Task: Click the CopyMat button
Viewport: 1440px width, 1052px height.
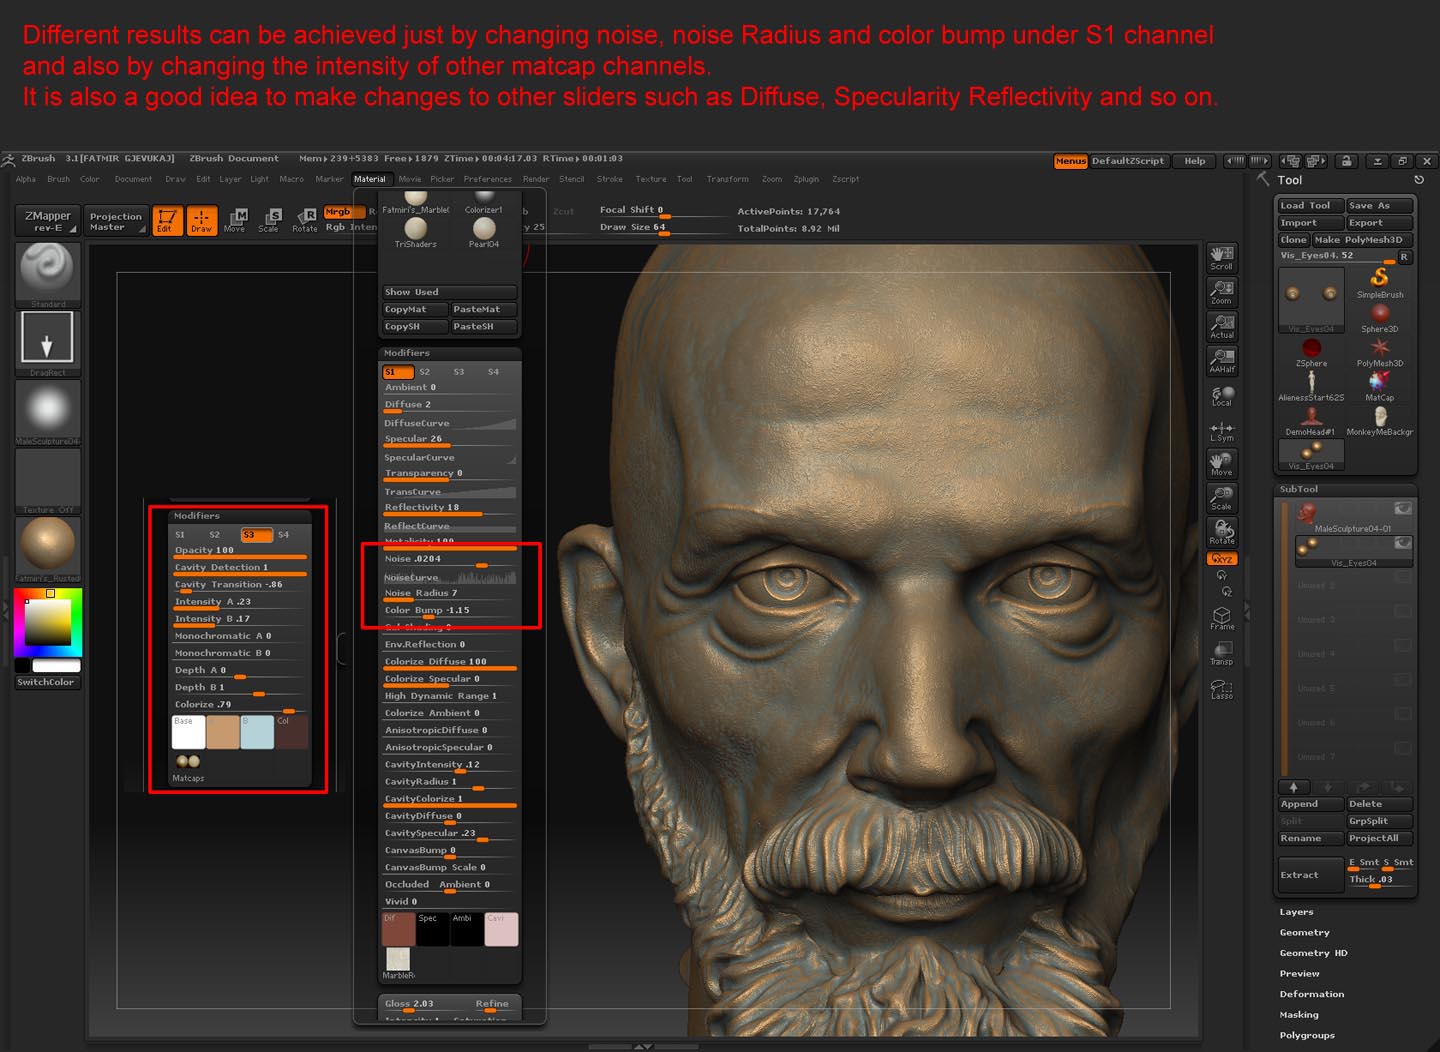Action: (x=414, y=310)
